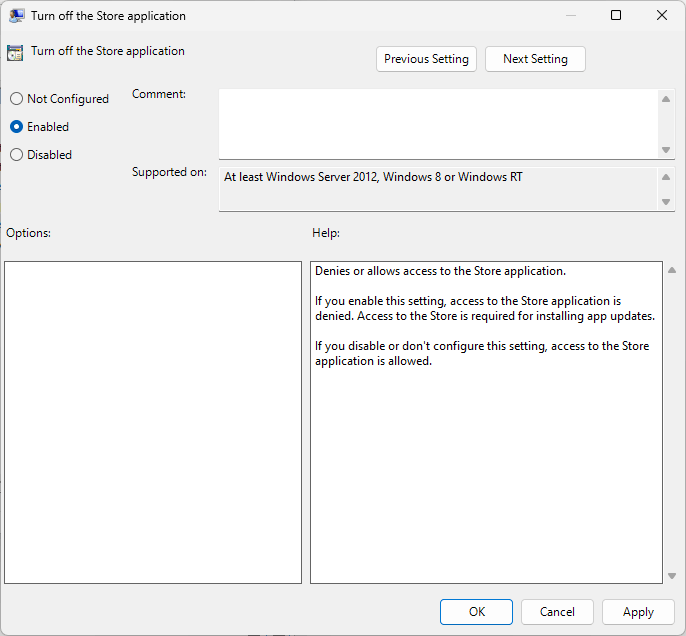The width and height of the screenshot is (686, 636).
Task: Click the Comment: label
Action: [x=159, y=94]
